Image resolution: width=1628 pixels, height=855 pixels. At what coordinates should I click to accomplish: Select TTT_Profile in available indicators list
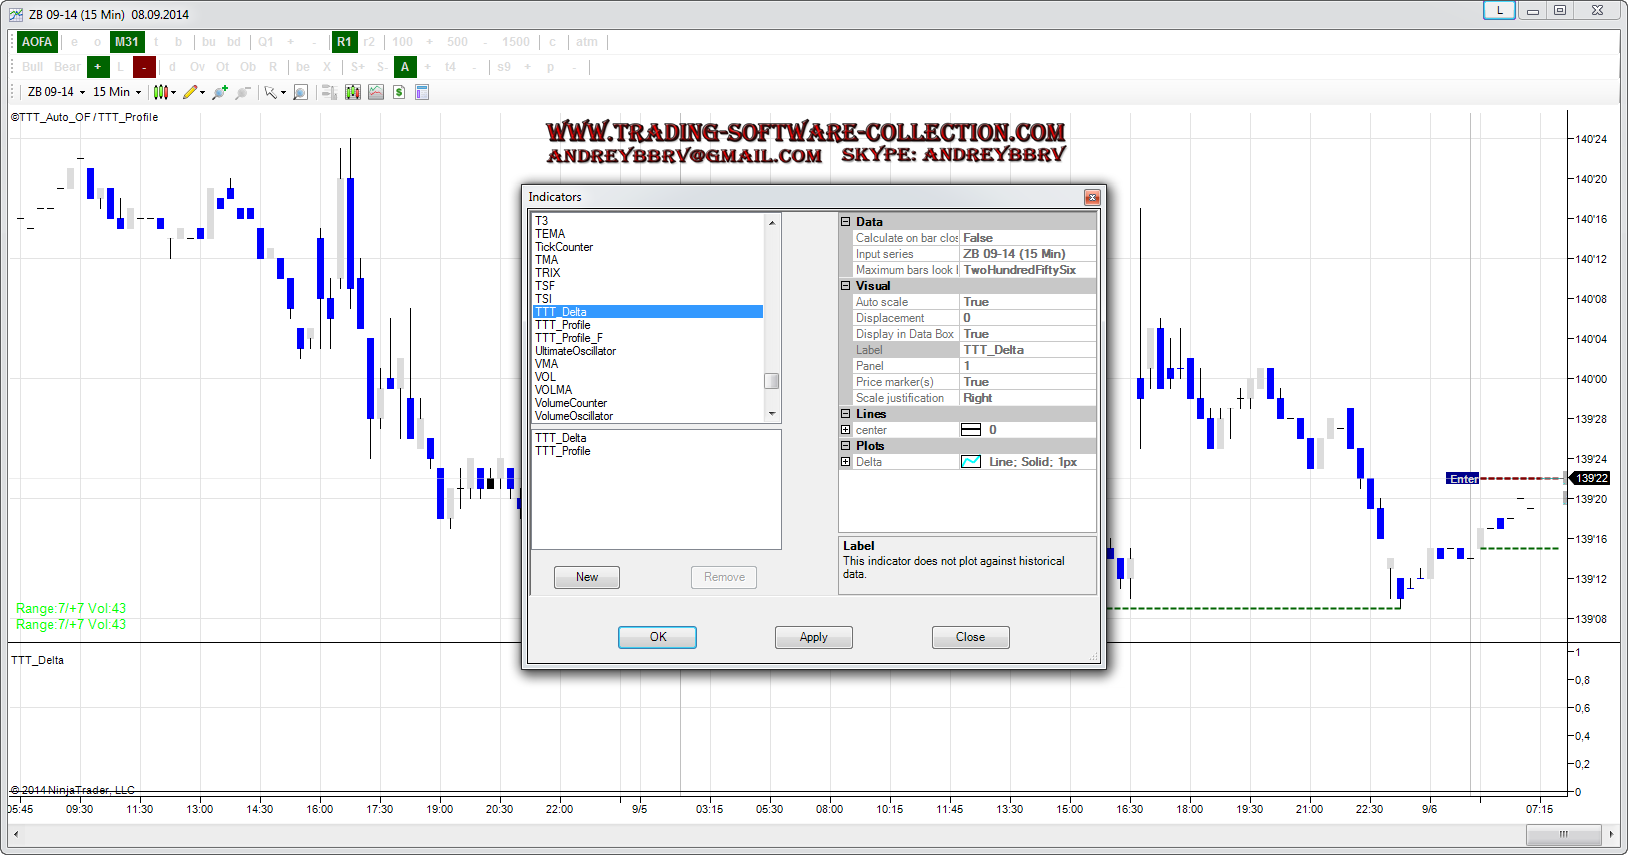tap(563, 325)
